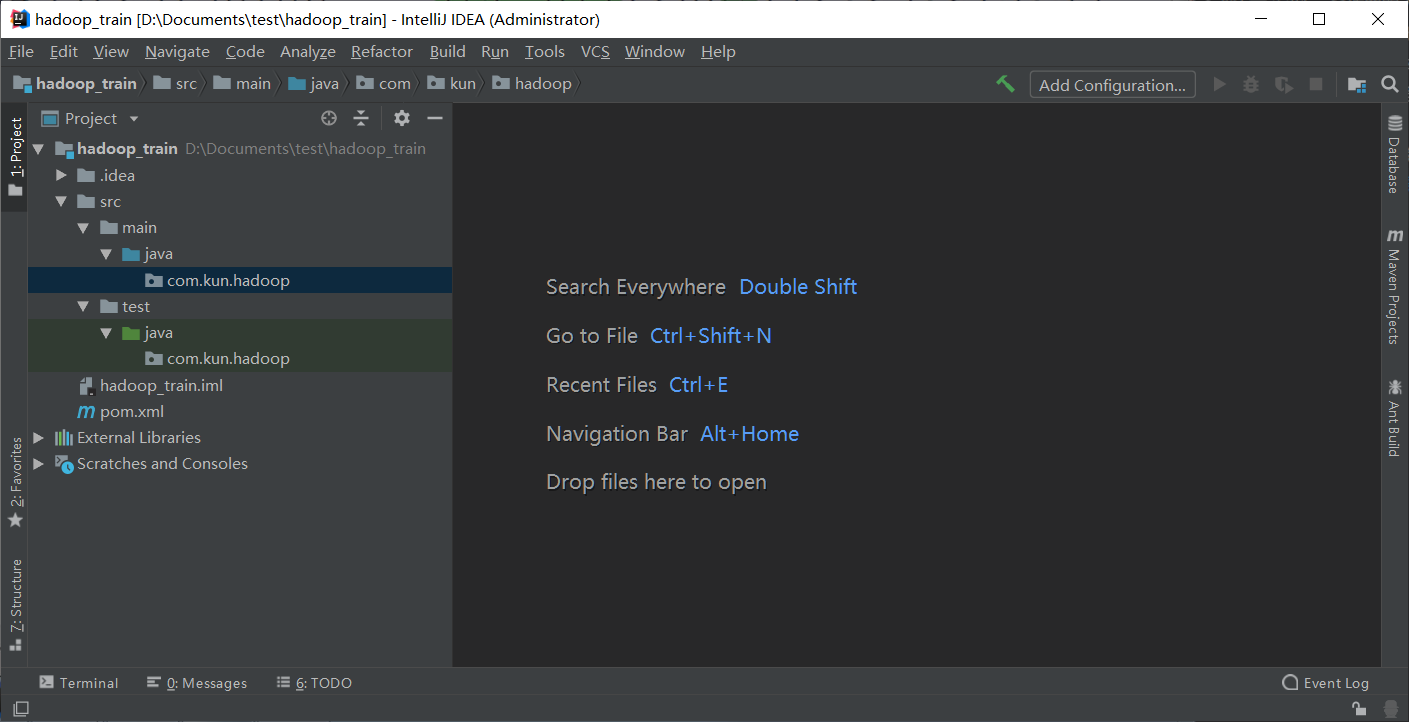Open the Terminal tool window
The width and height of the screenshot is (1409, 722).
pos(79,683)
